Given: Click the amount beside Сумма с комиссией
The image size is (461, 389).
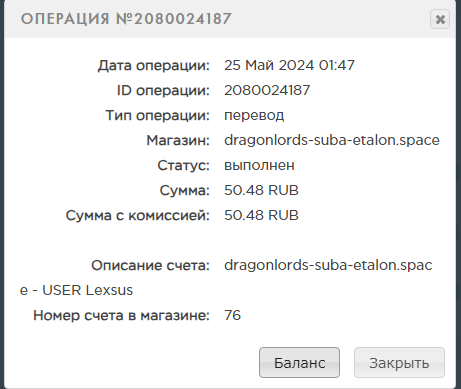Looking at the screenshot, I should [x=261, y=215].
